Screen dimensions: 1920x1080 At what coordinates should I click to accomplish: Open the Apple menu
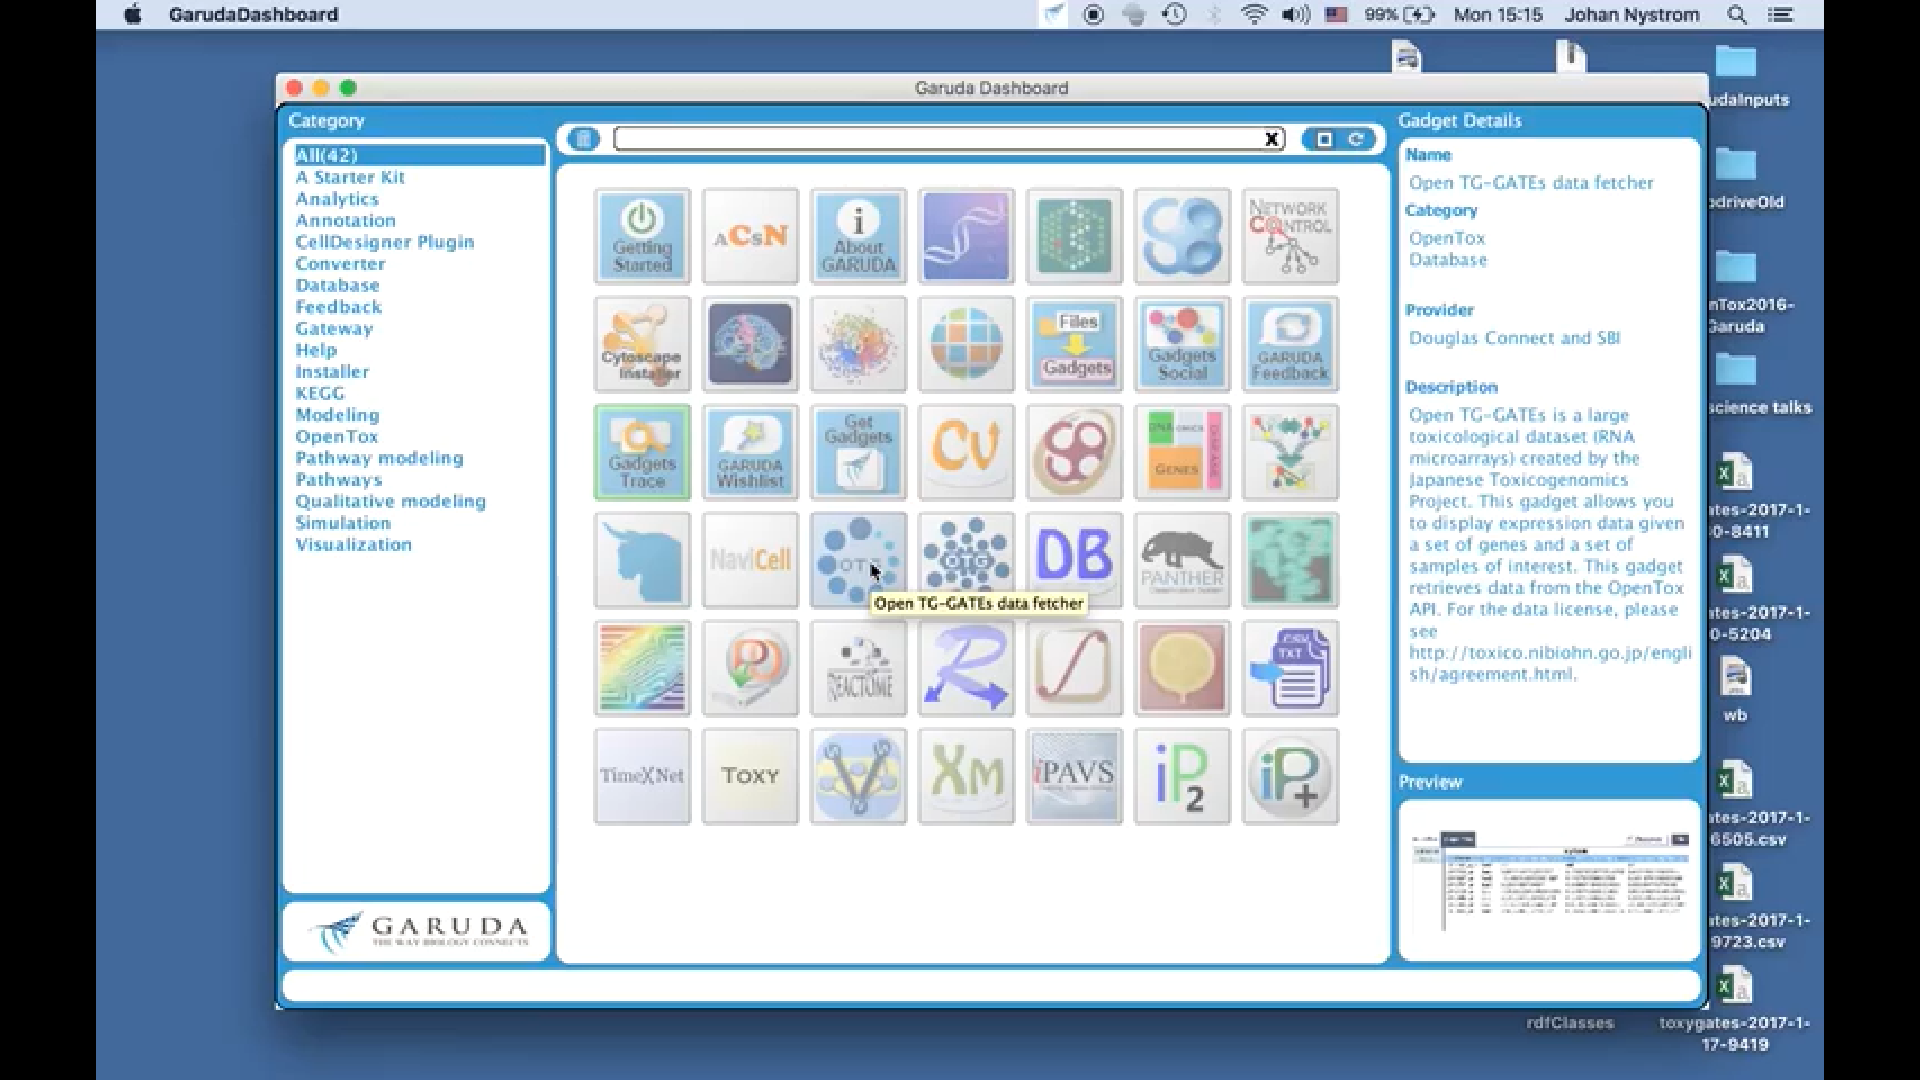coord(132,14)
